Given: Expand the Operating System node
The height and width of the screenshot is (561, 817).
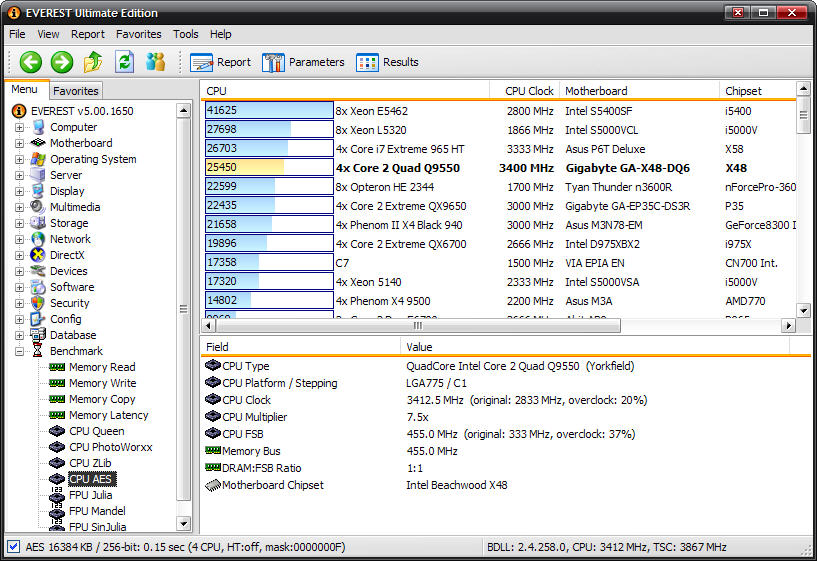Looking at the screenshot, I should point(19,159).
